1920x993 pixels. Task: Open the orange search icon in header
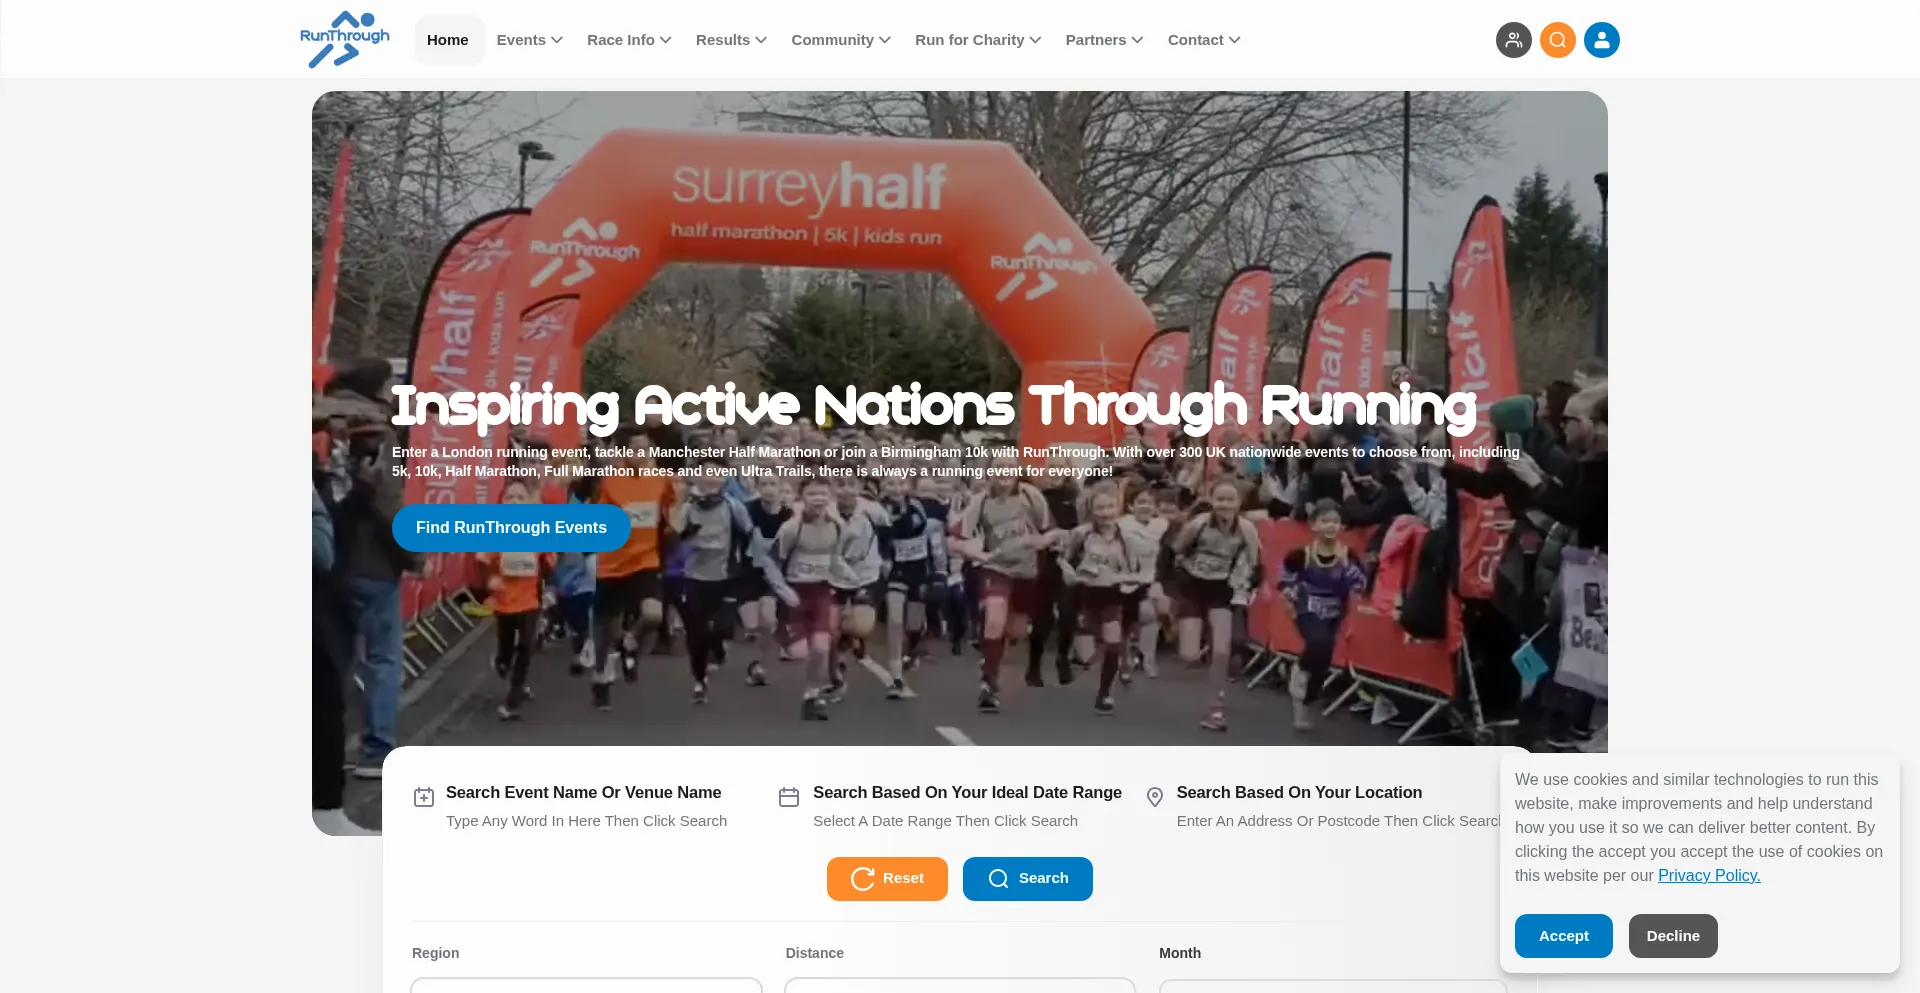[1558, 40]
